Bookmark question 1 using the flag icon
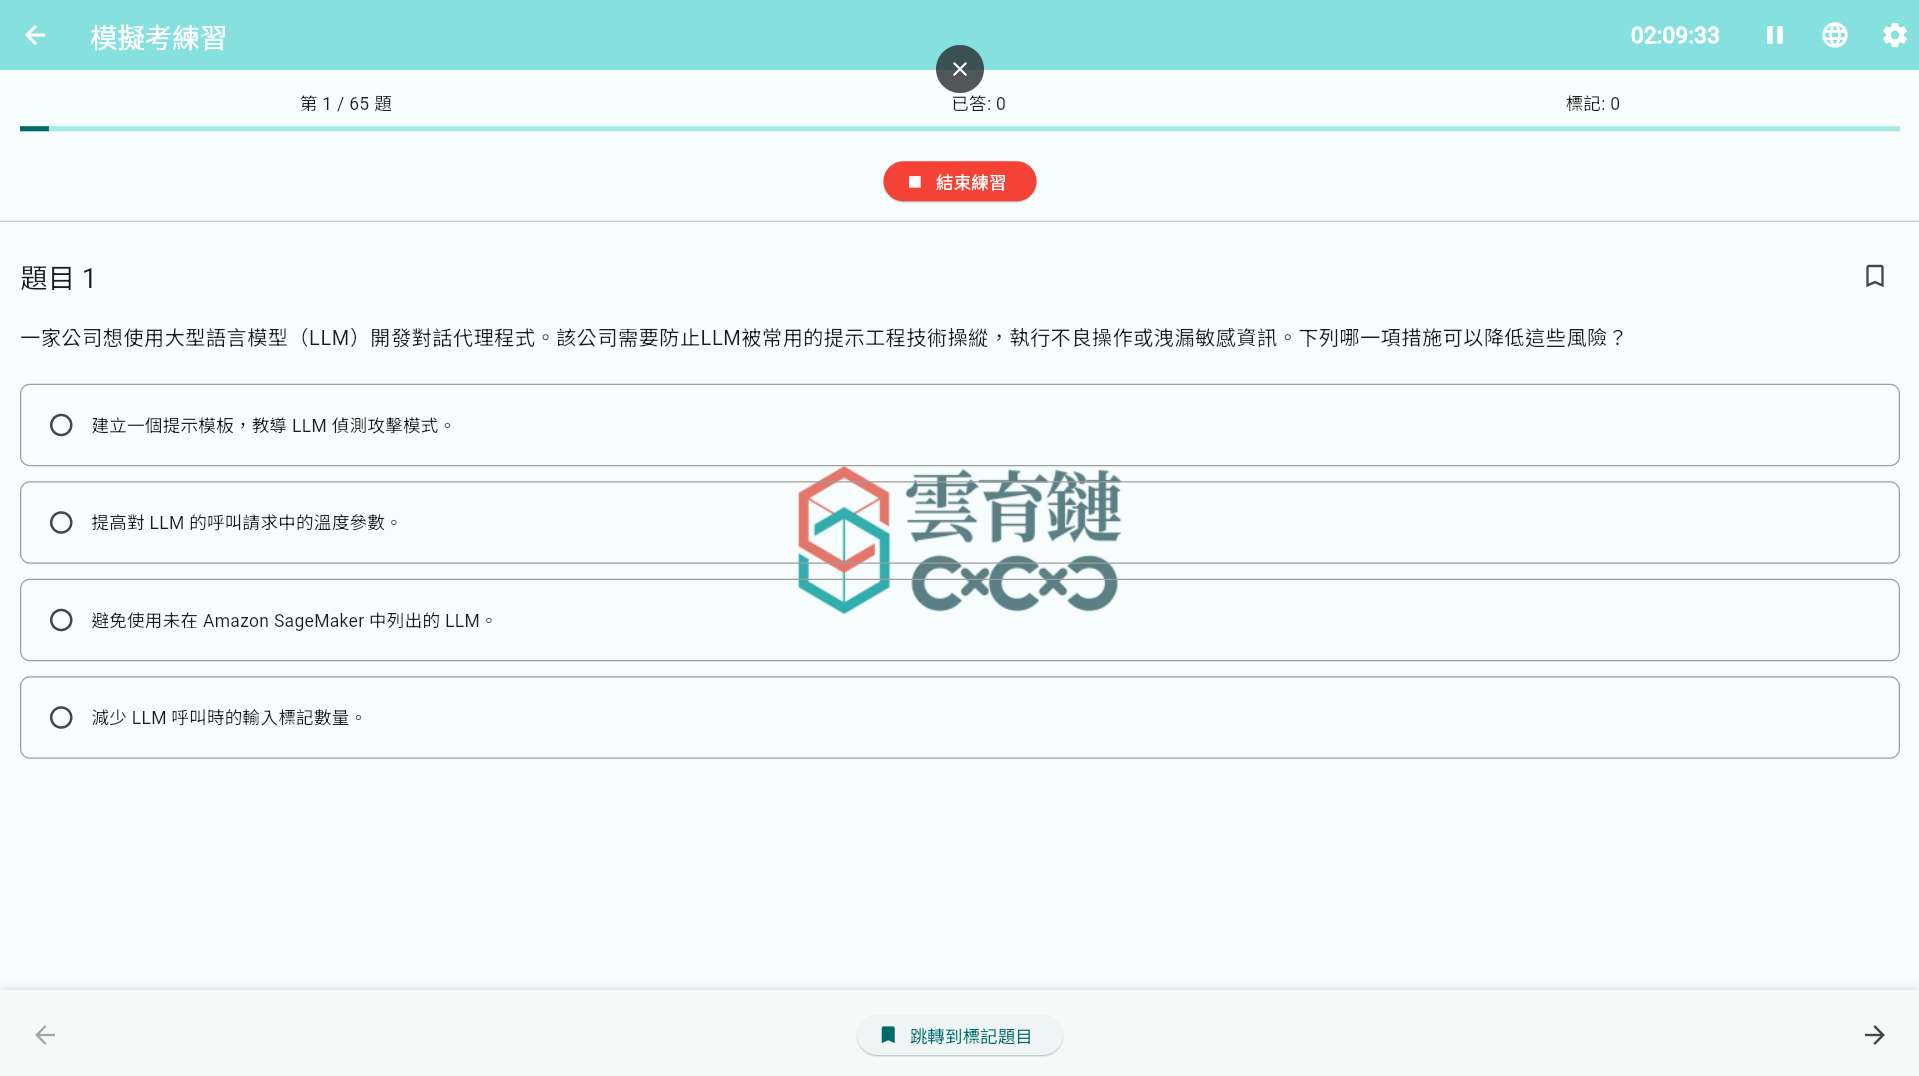This screenshot has height=1076, width=1919. click(x=1874, y=277)
